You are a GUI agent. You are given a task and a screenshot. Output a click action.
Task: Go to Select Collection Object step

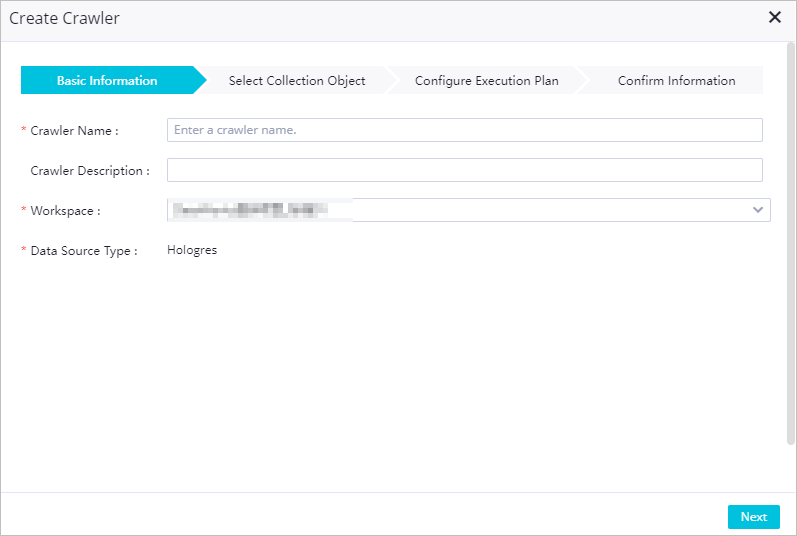coord(297,80)
